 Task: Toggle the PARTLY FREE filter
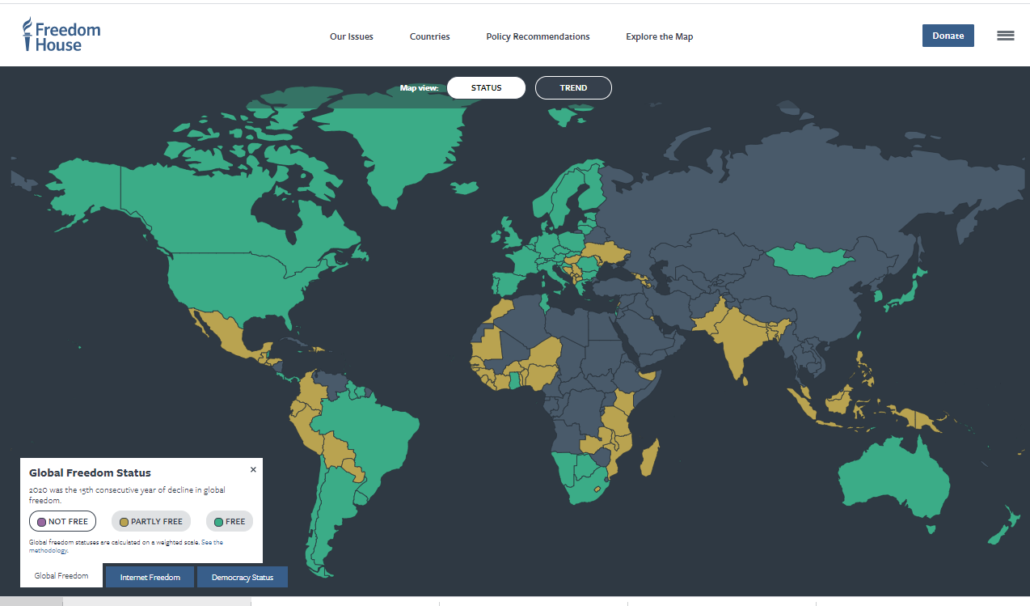[x=151, y=521]
